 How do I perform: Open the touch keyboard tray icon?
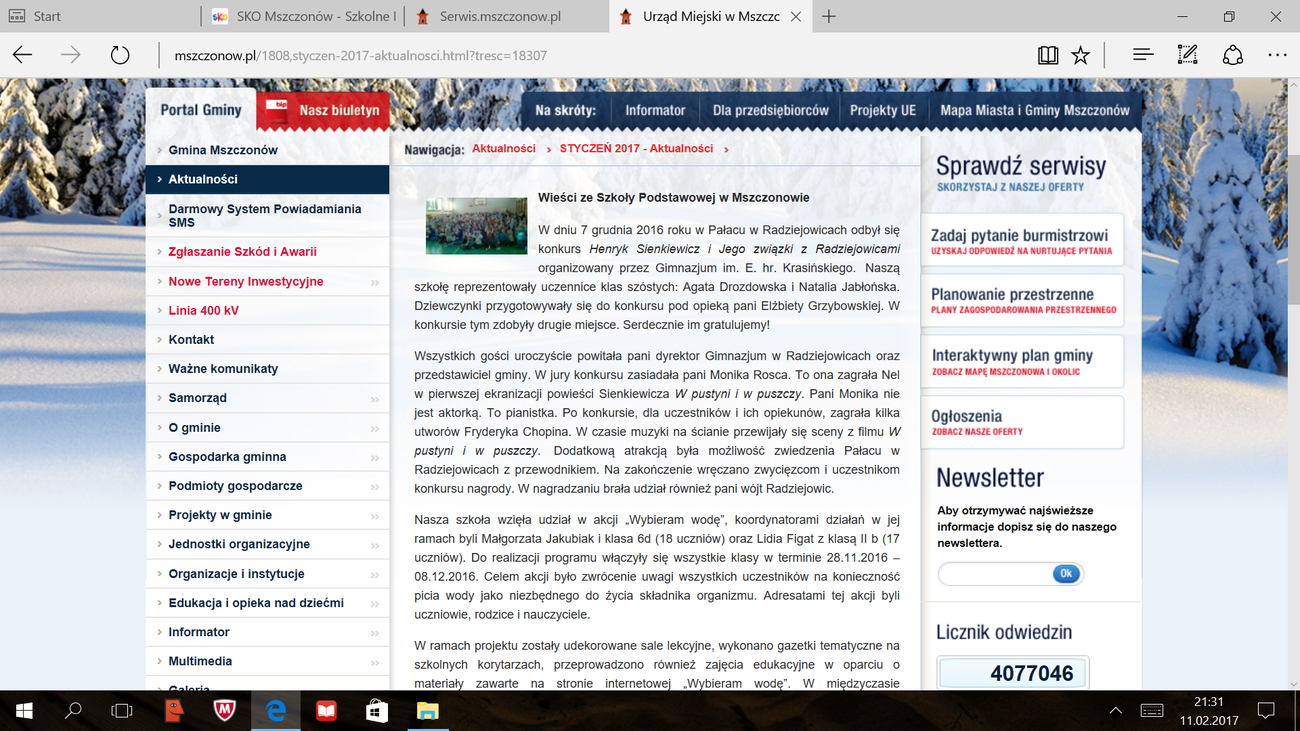[x=1151, y=711]
